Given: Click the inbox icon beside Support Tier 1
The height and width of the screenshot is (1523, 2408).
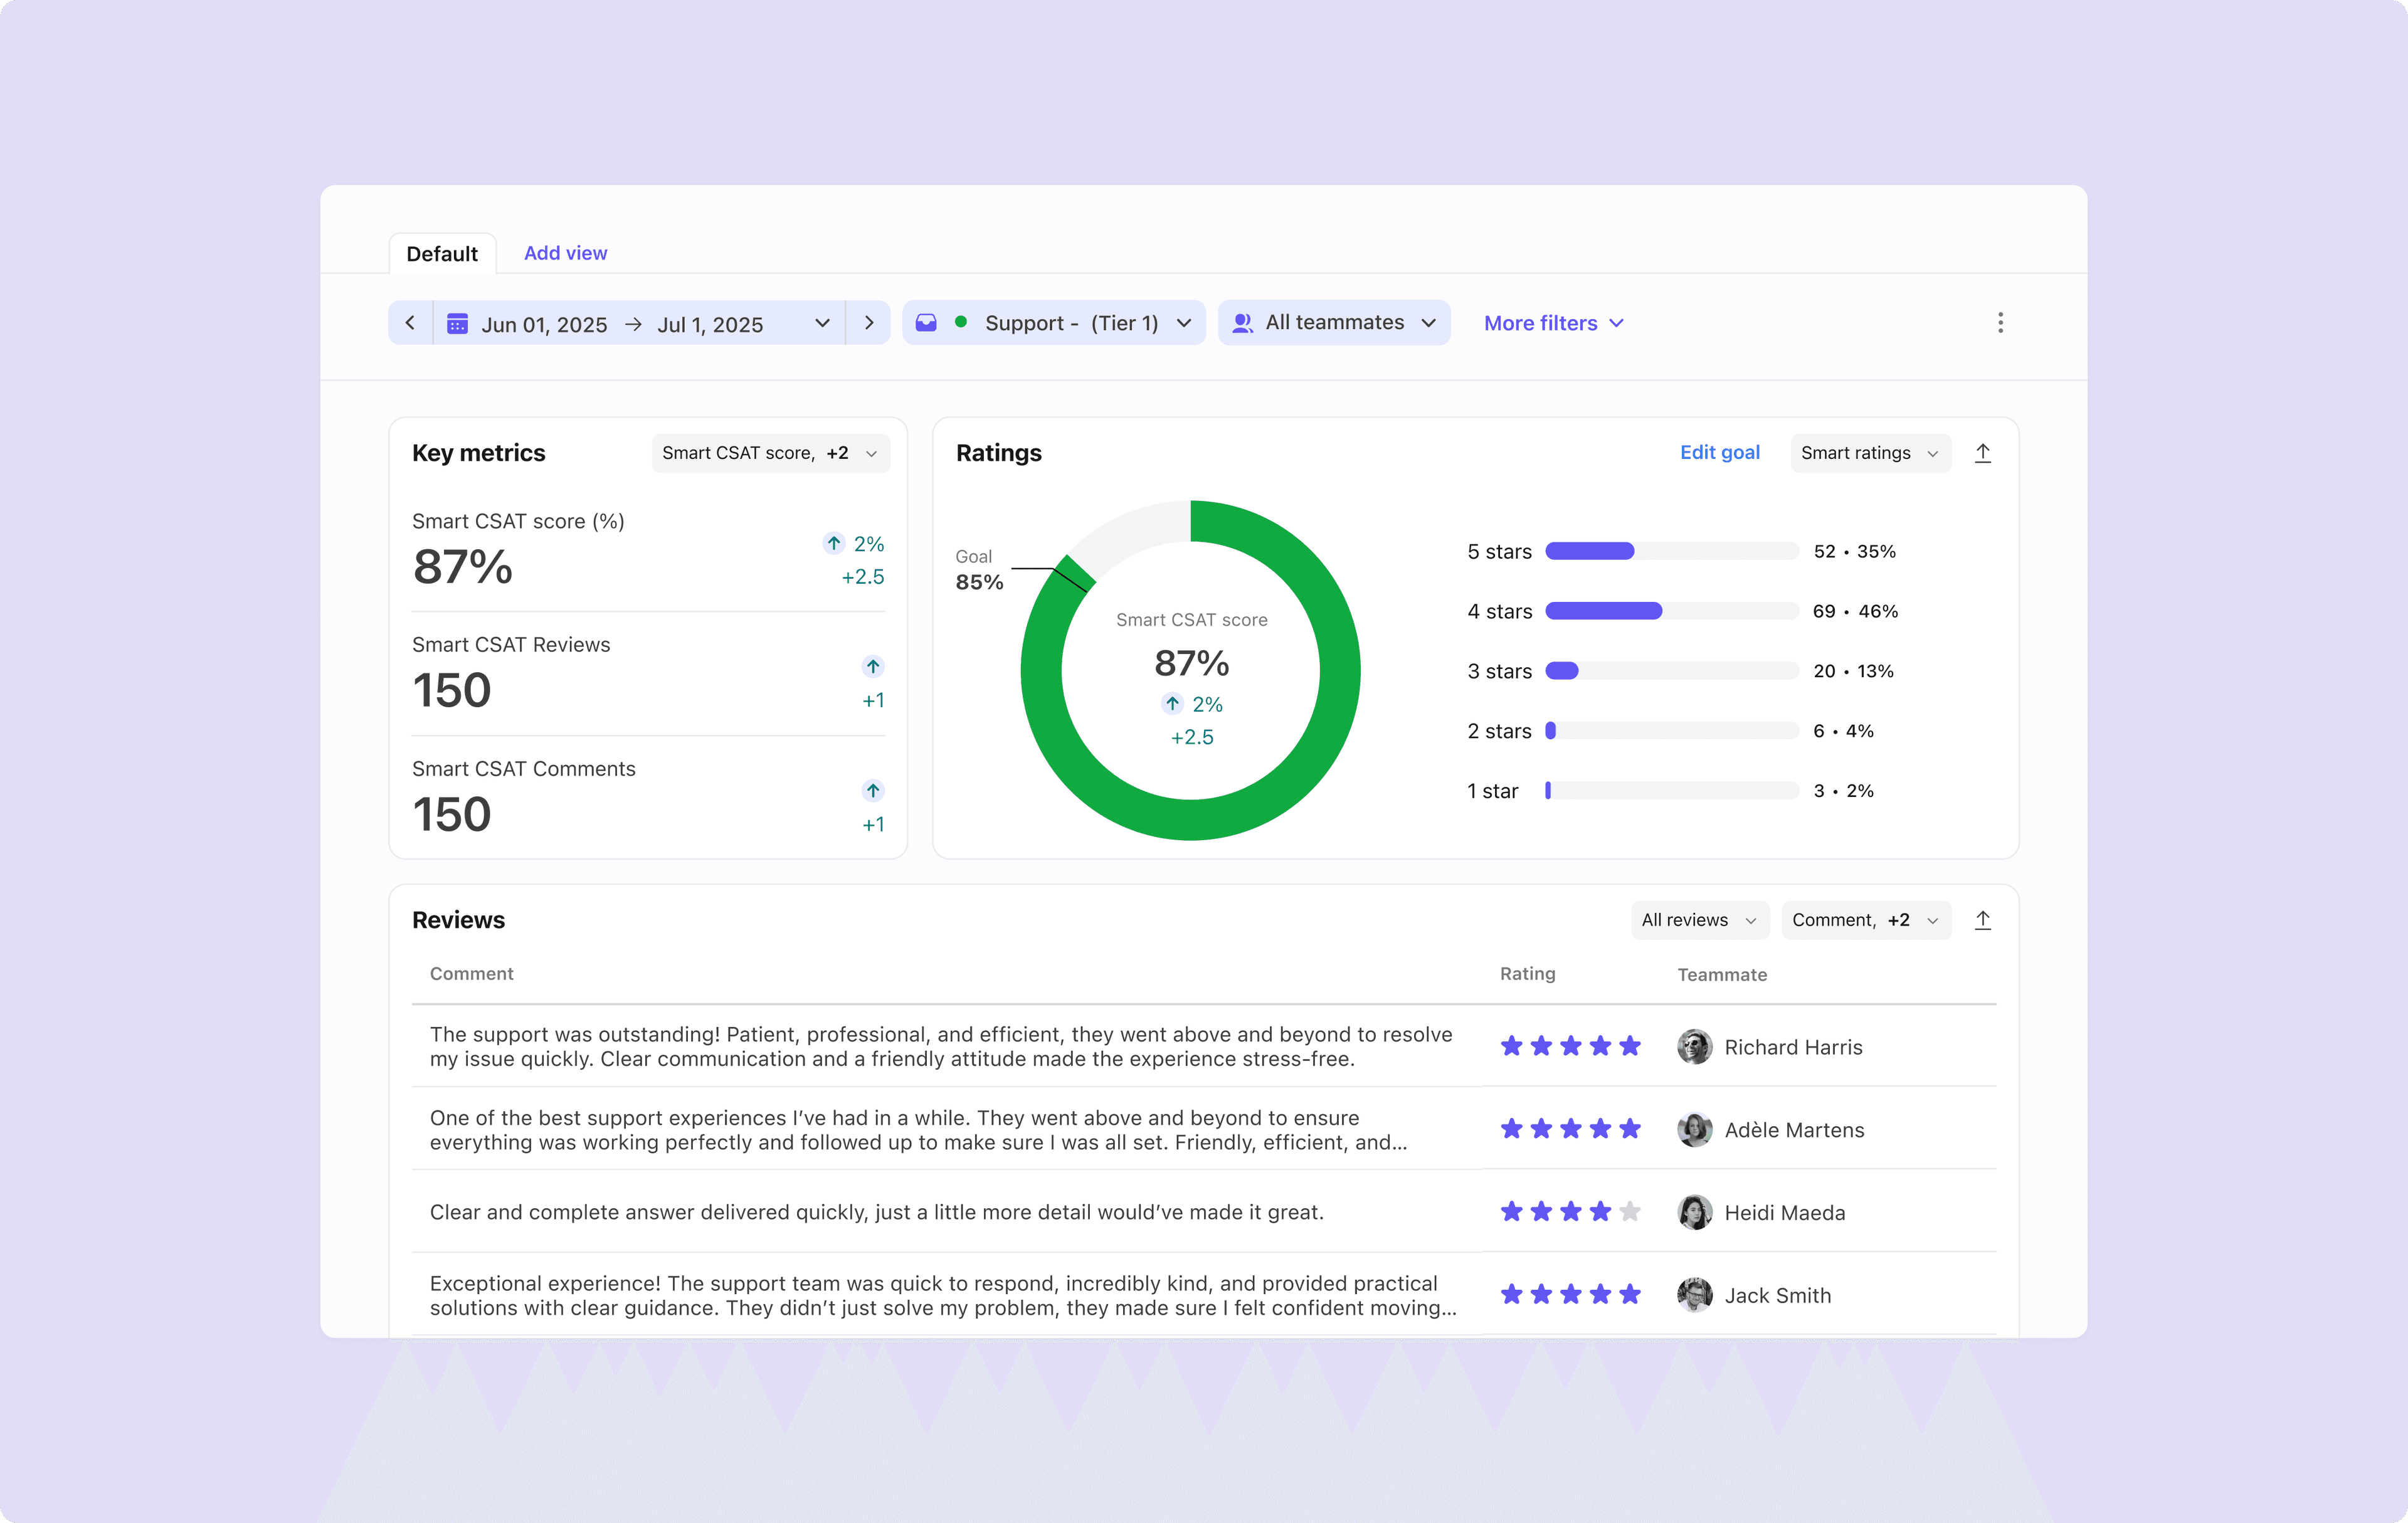Looking at the screenshot, I should (x=926, y=323).
